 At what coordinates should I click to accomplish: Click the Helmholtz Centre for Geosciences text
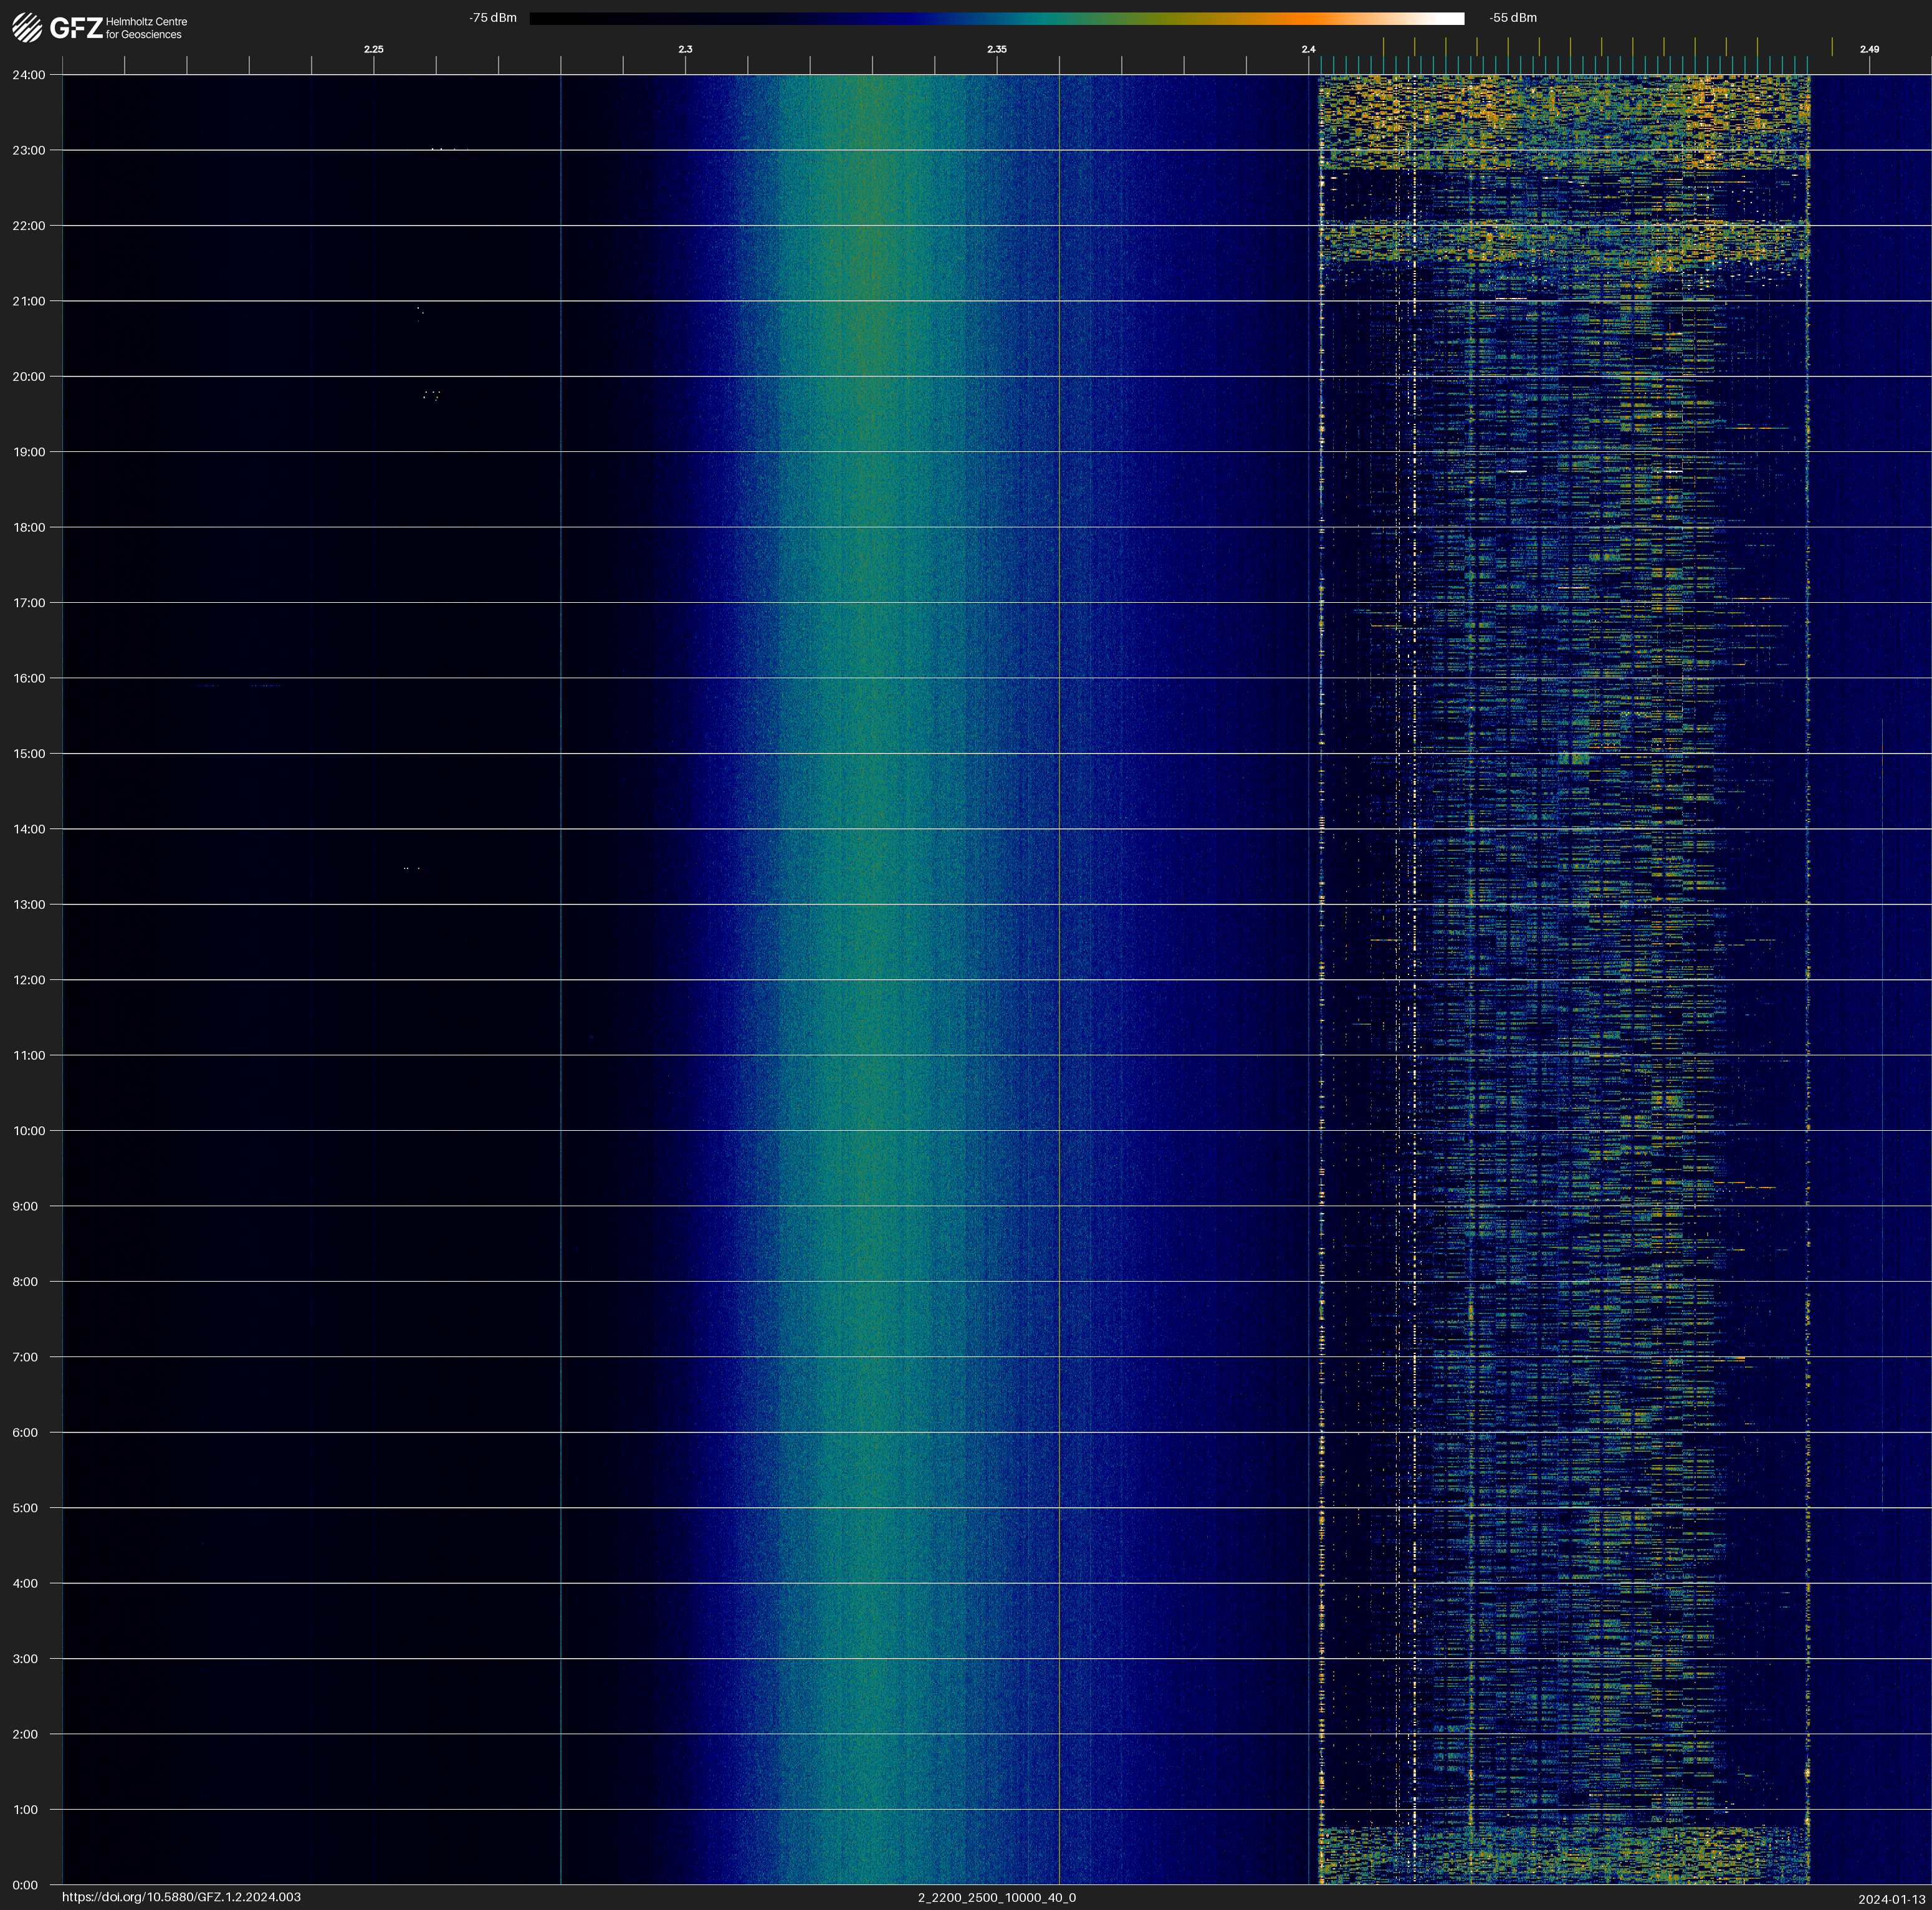146,28
